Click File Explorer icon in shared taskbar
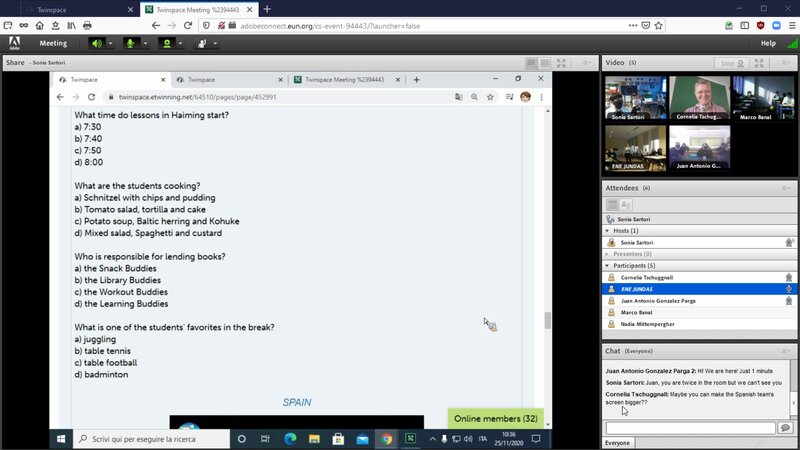The width and height of the screenshot is (800, 450). [314, 439]
